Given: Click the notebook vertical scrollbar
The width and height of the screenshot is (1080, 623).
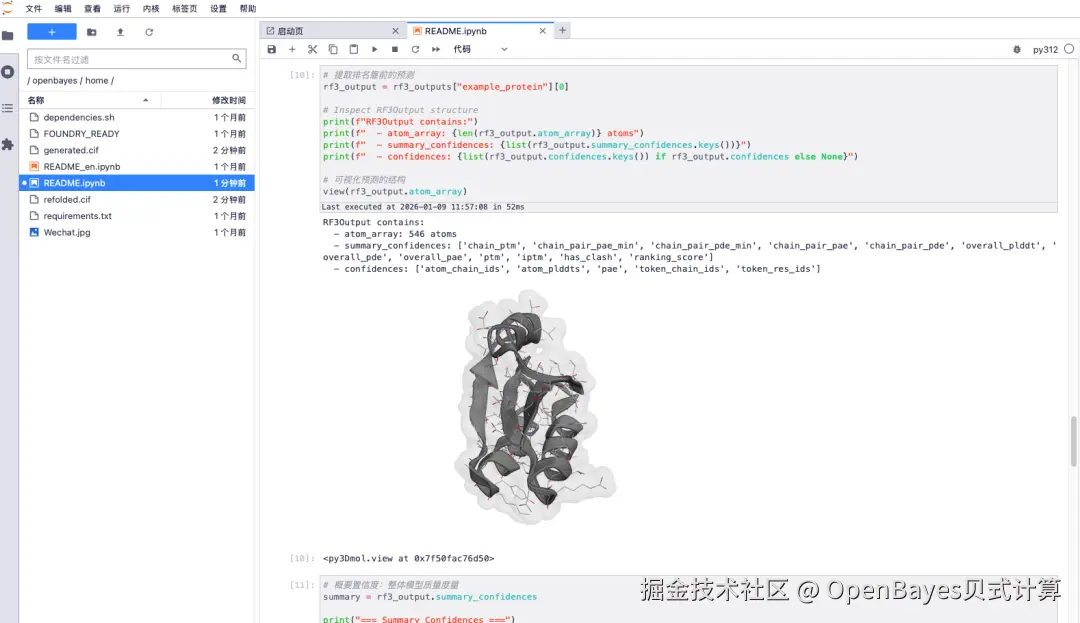Looking at the screenshot, I should click(x=1073, y=442).
